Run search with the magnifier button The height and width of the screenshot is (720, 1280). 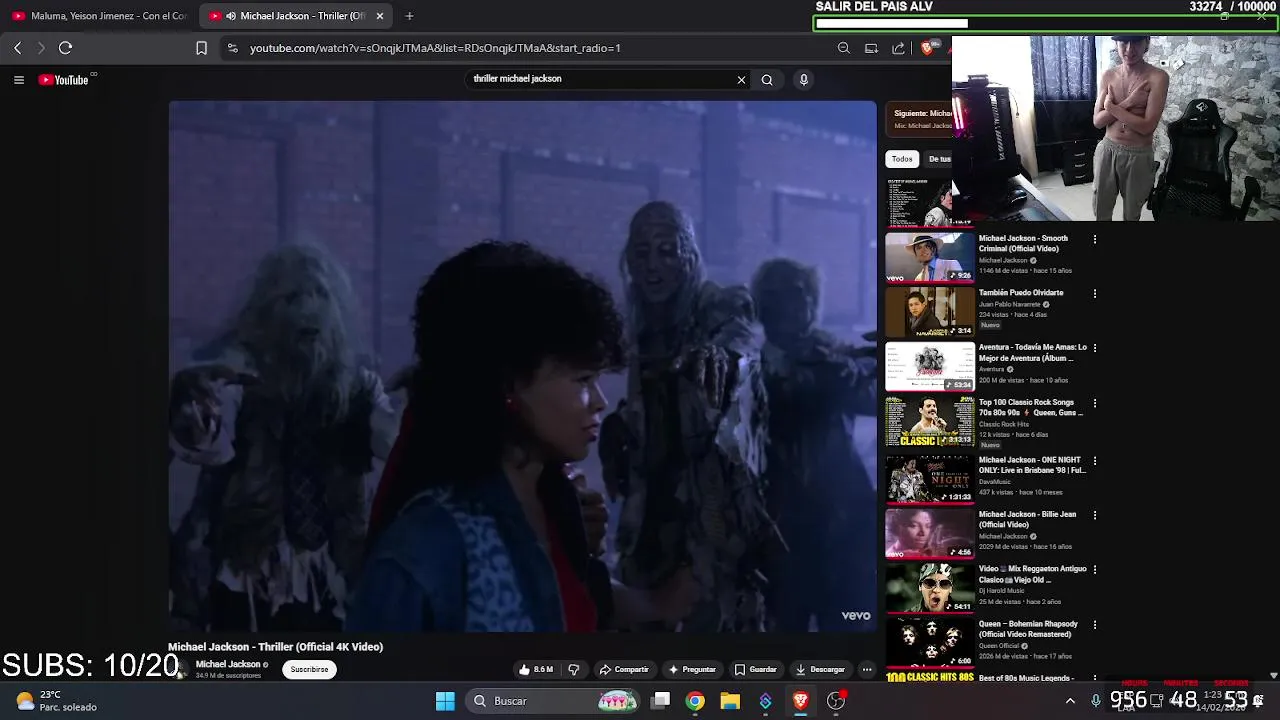click(x=767, y=80)
